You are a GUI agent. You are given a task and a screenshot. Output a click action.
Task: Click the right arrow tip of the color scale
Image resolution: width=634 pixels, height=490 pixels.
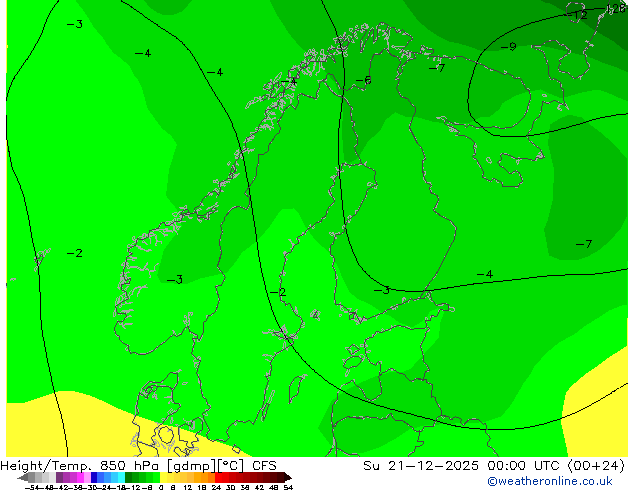(290, 478)
